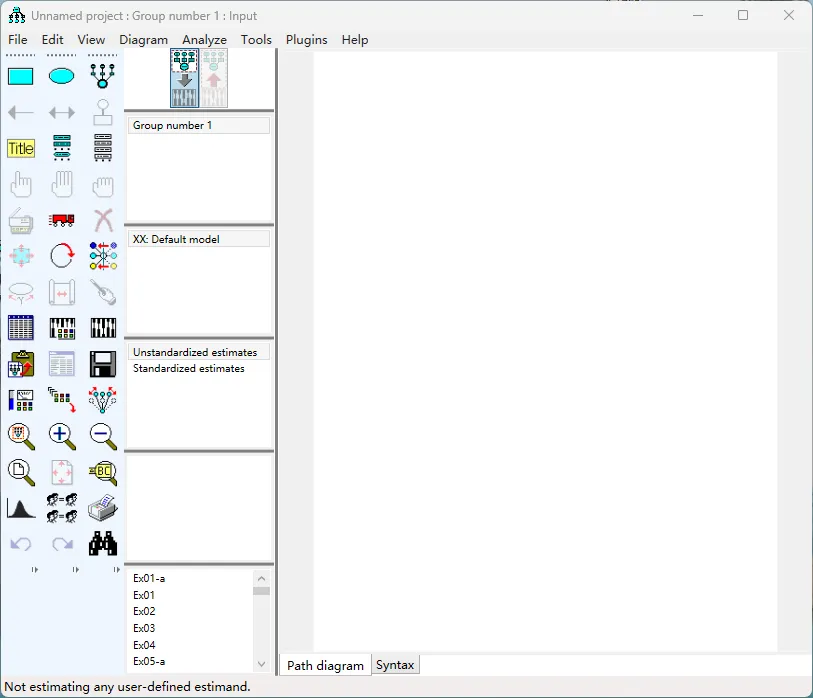Click the file list scroll up arrow
813x698 pixels.
pos(261,578)
